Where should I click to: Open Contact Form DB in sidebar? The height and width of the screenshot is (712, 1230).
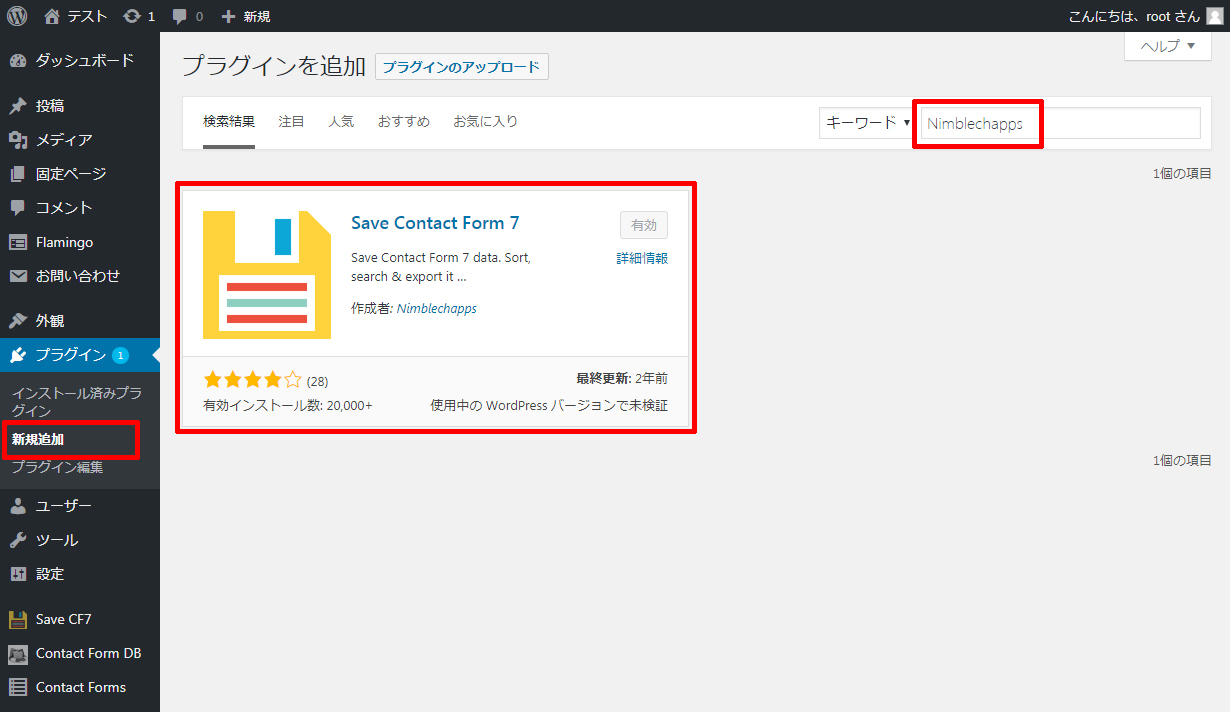[88, 653]
